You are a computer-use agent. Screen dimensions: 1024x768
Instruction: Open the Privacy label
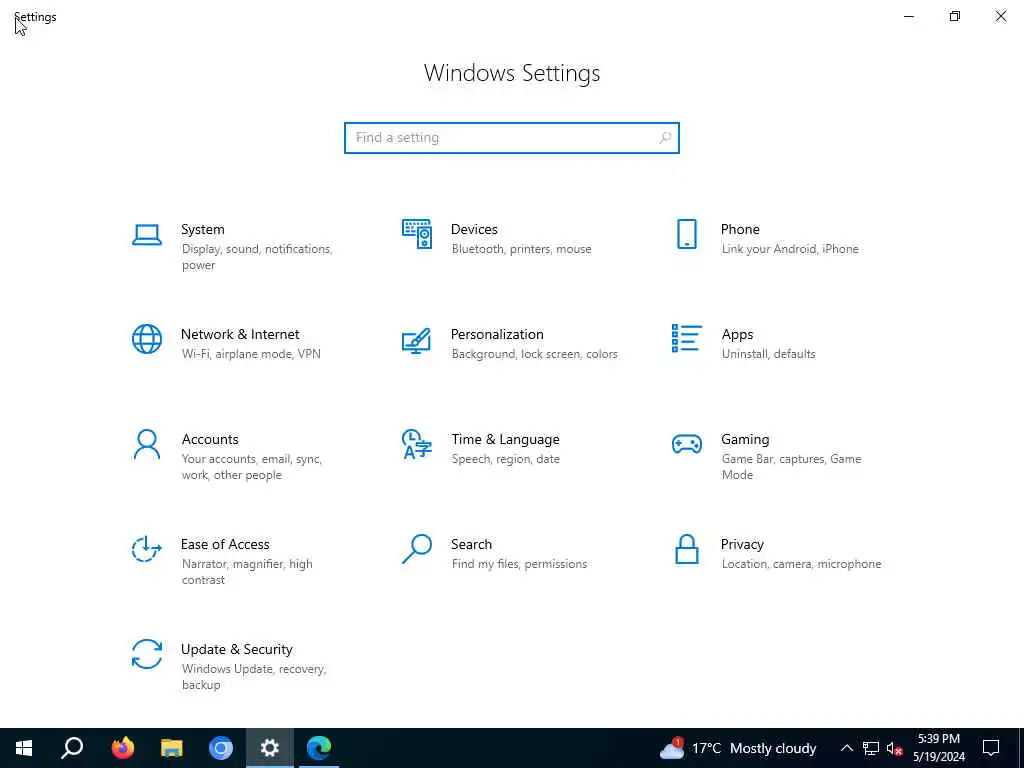742,545
